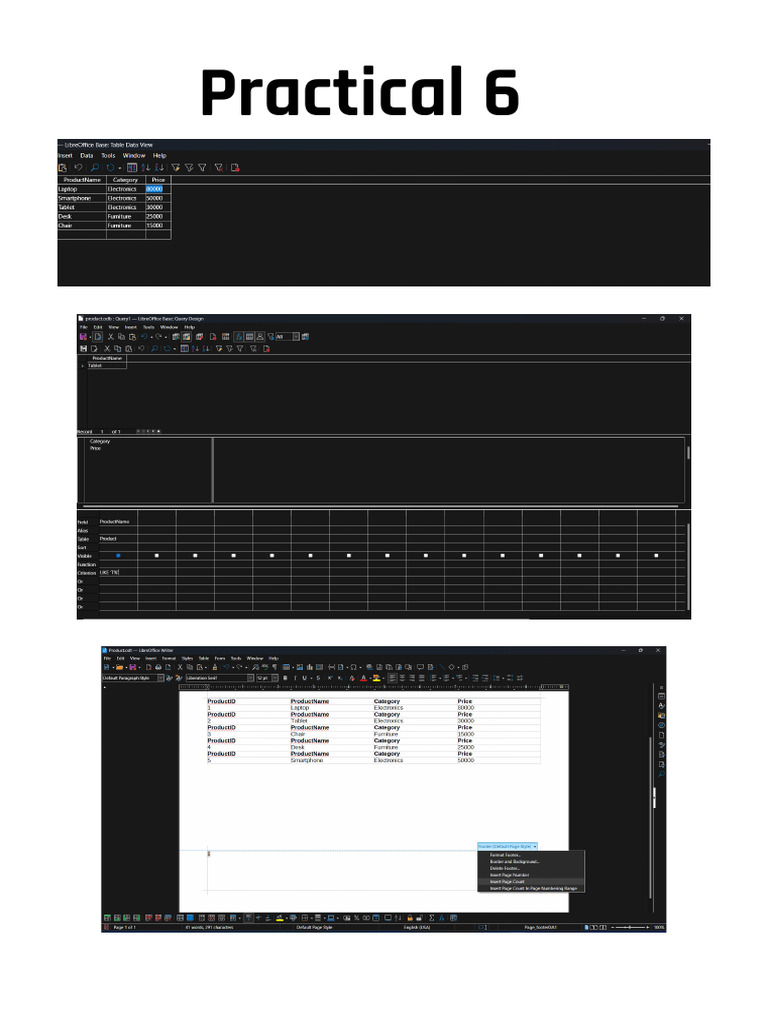Click the AutoFilter funnel icon in Table Data View
The height and width of the screenshot is (1024, 768).
coord(176,168)
